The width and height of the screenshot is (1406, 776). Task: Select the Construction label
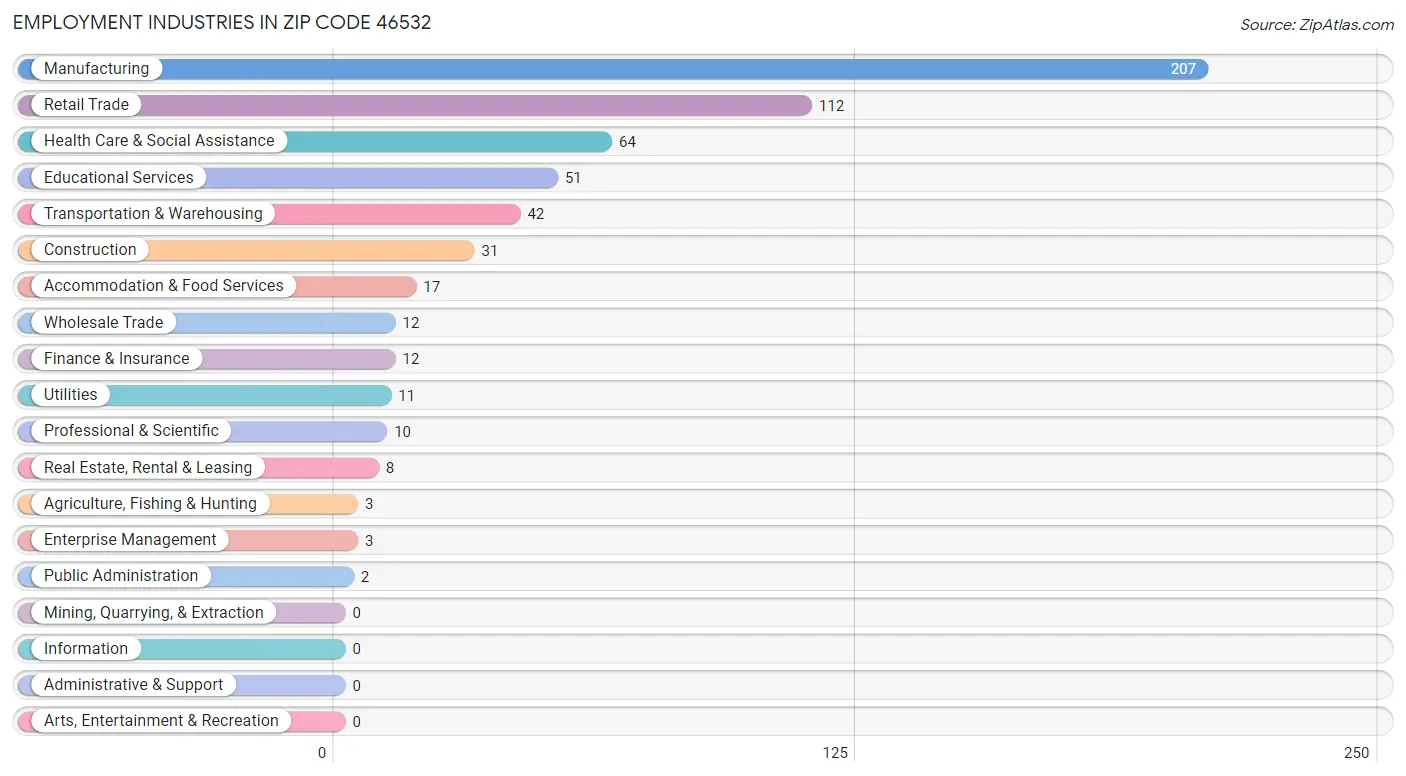pos(90,249)
